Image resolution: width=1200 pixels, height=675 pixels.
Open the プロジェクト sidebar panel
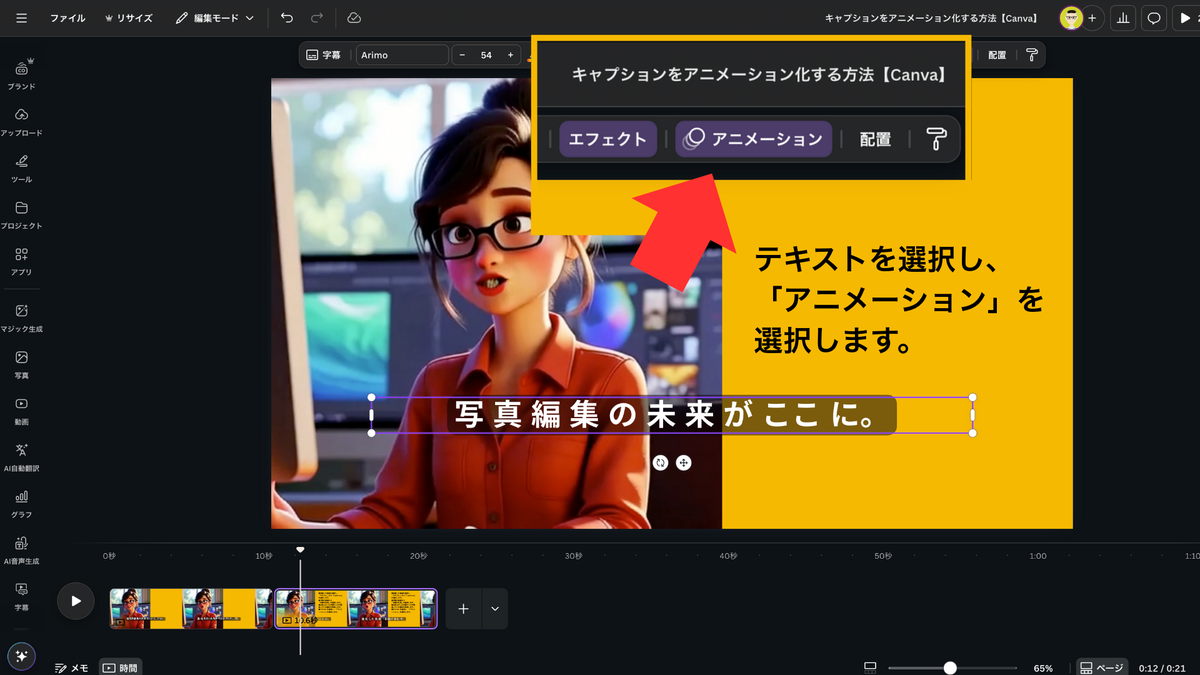[x=22, y=215]
